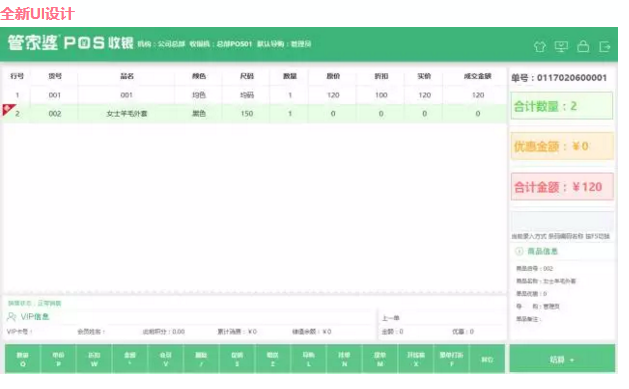Click the 行号 column header
629x389 pixels.
pos(17,76)
